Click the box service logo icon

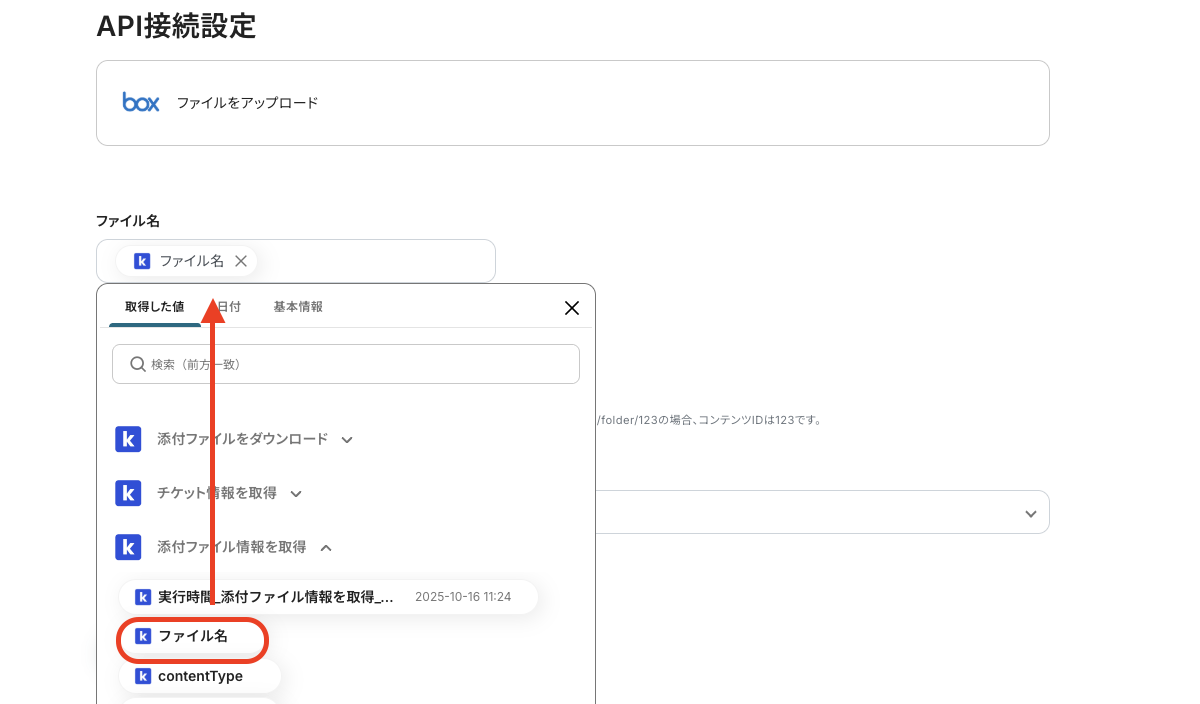point(140,102)
